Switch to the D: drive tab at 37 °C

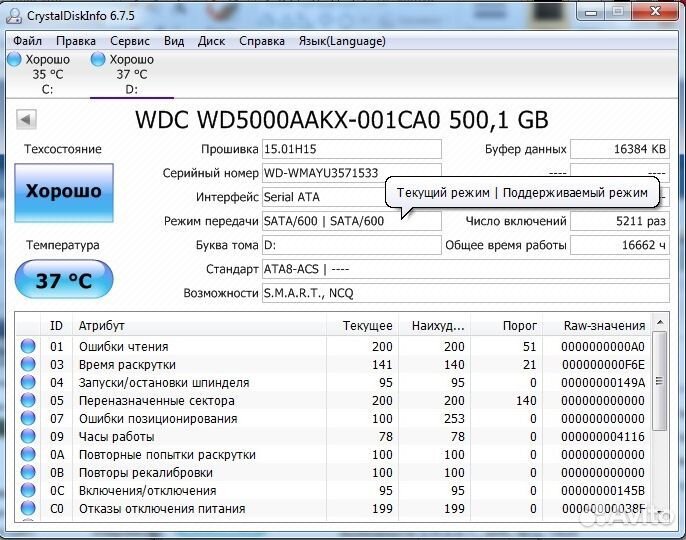pos(131,74)
